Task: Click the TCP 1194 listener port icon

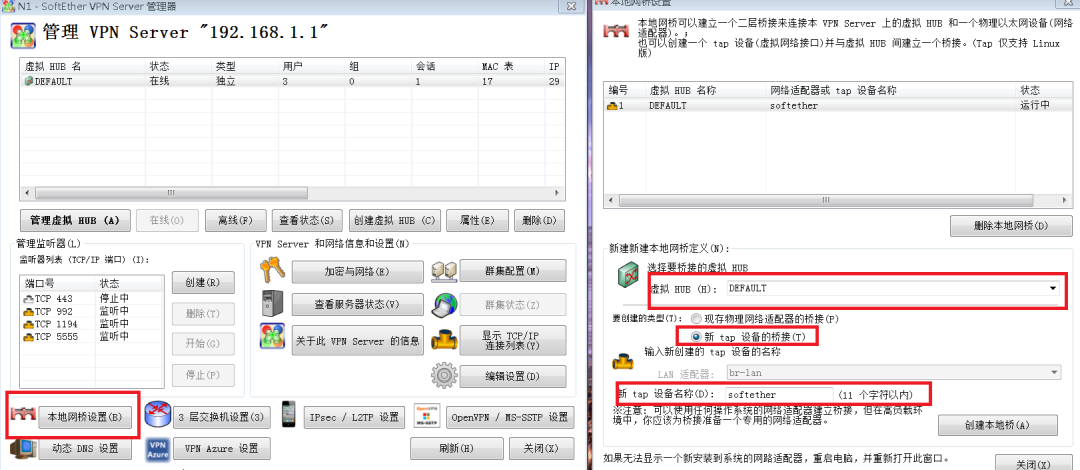Action: (x=29, y=324)
